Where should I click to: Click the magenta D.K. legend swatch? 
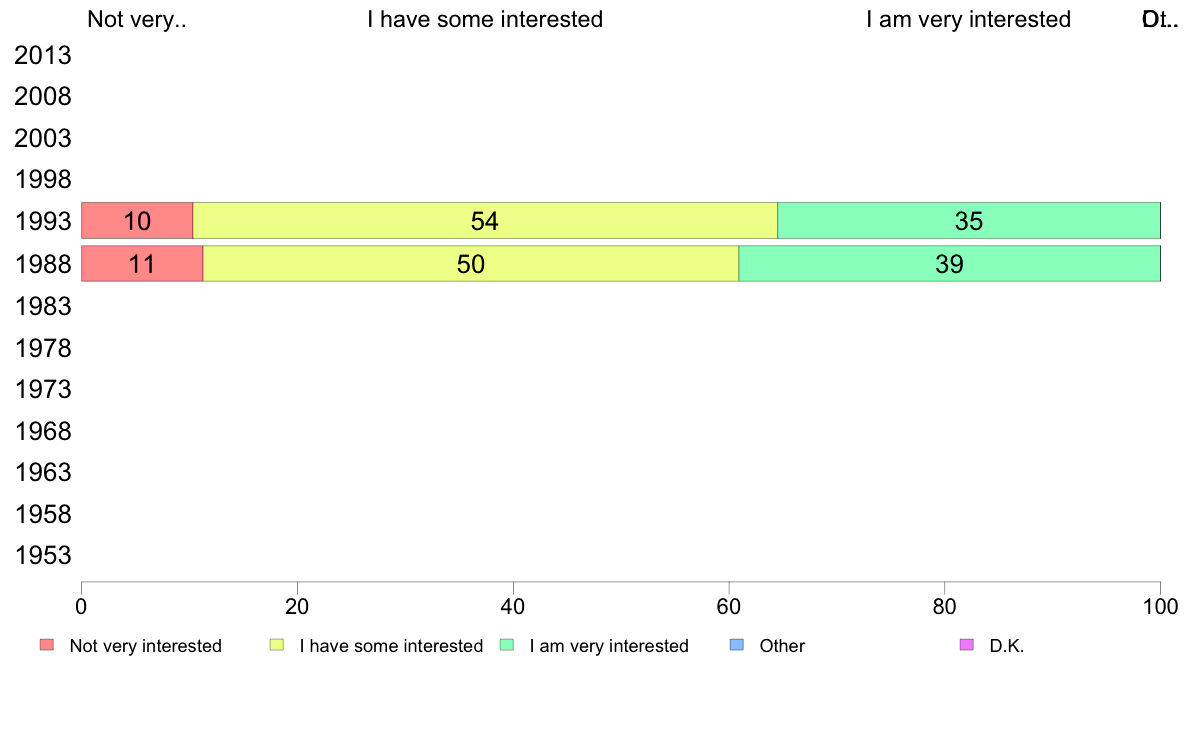point(967,645)
